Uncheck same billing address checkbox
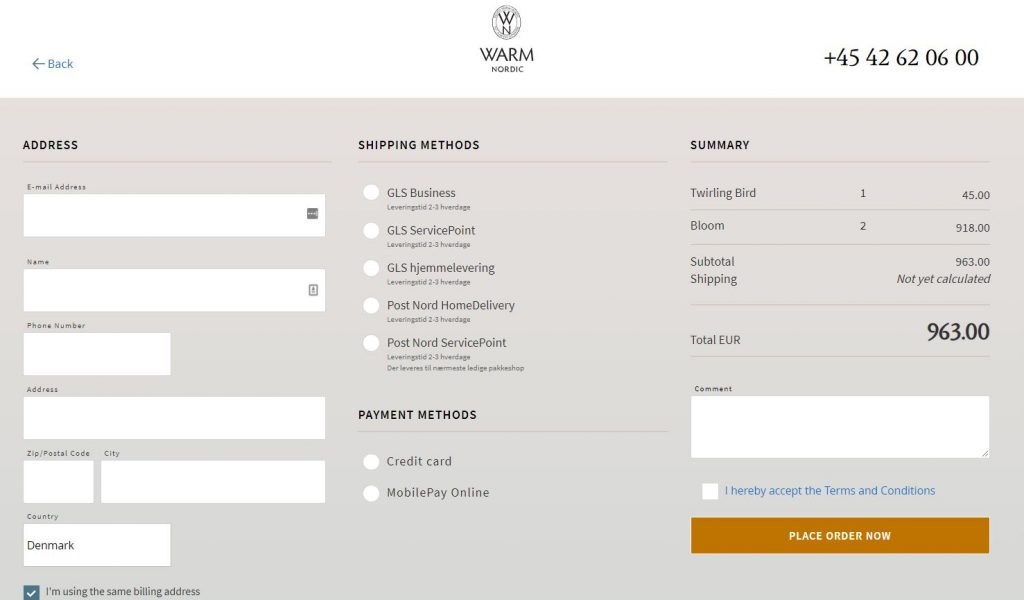This screenshot has width=1024, height=600. coord(31,592)
